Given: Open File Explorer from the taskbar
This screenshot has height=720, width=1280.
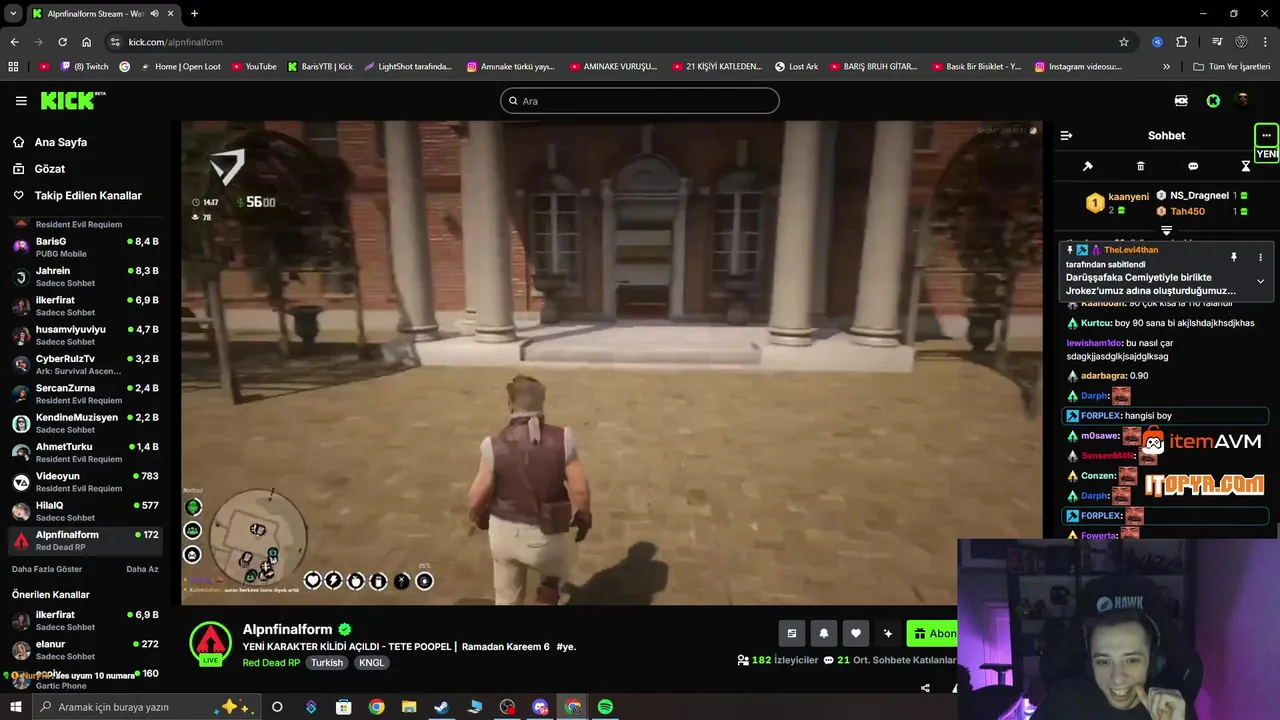Looking at the screenshot, I should (409, 707).
